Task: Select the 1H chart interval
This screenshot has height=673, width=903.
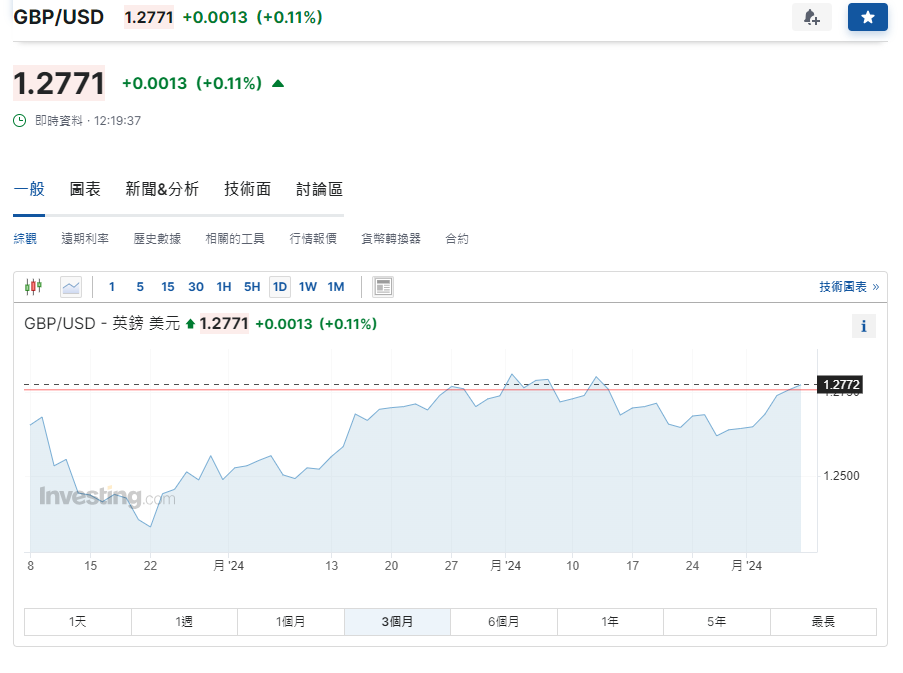Action: click(224, 287)
